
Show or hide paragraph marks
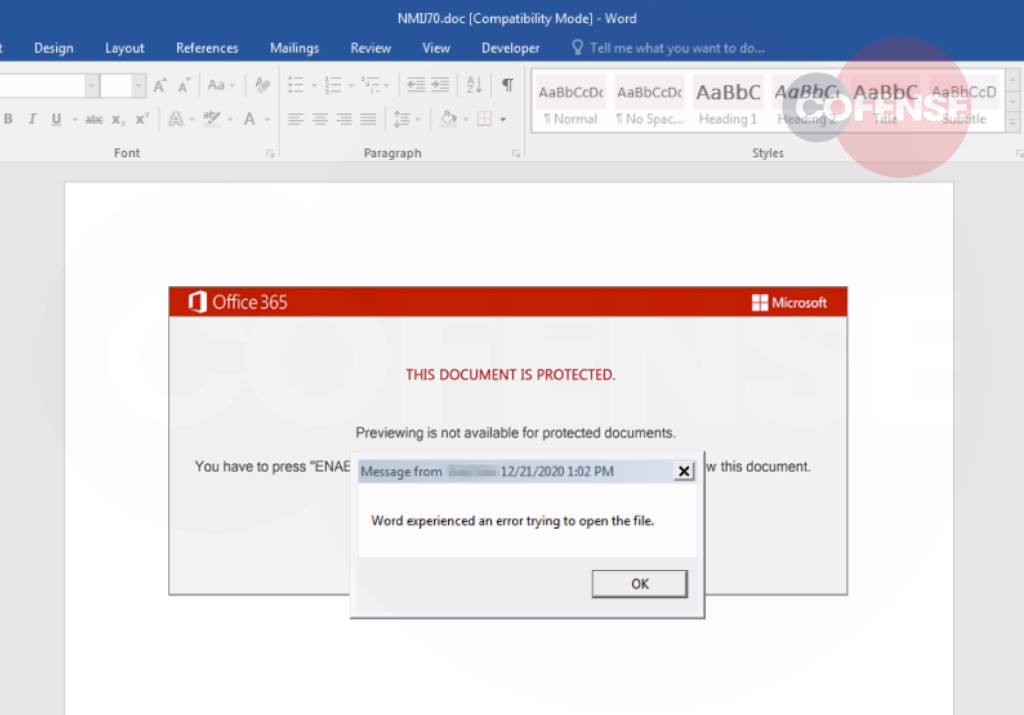pos(507,85)
